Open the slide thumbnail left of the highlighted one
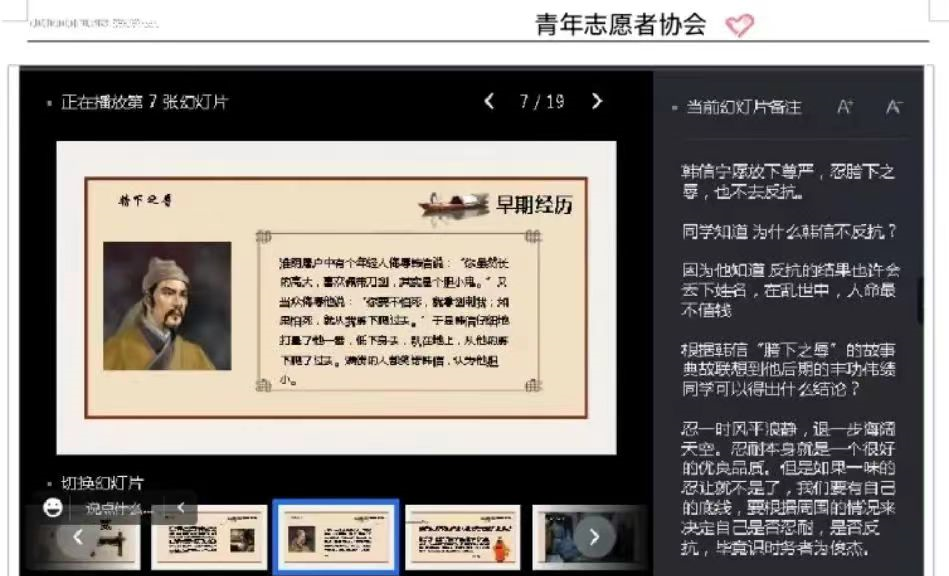 (x=209, y=537)
